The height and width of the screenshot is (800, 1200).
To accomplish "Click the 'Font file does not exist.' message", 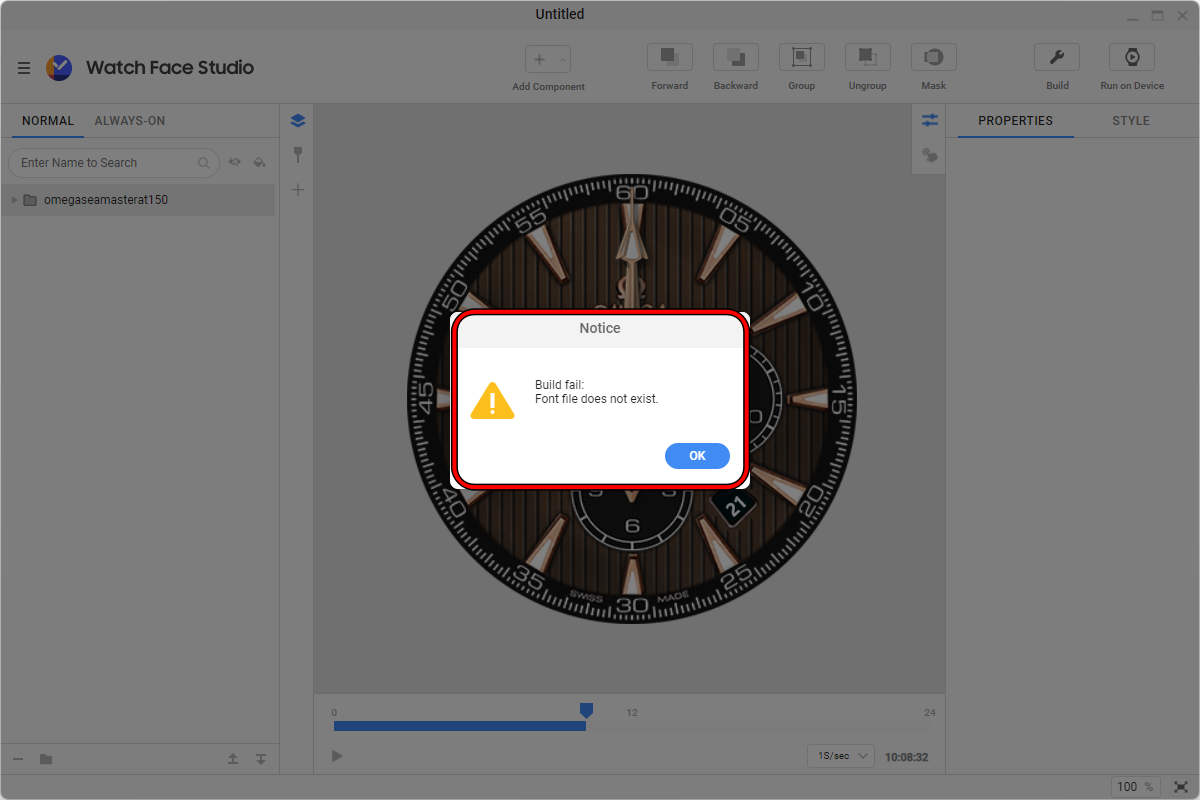I will 597,399.
